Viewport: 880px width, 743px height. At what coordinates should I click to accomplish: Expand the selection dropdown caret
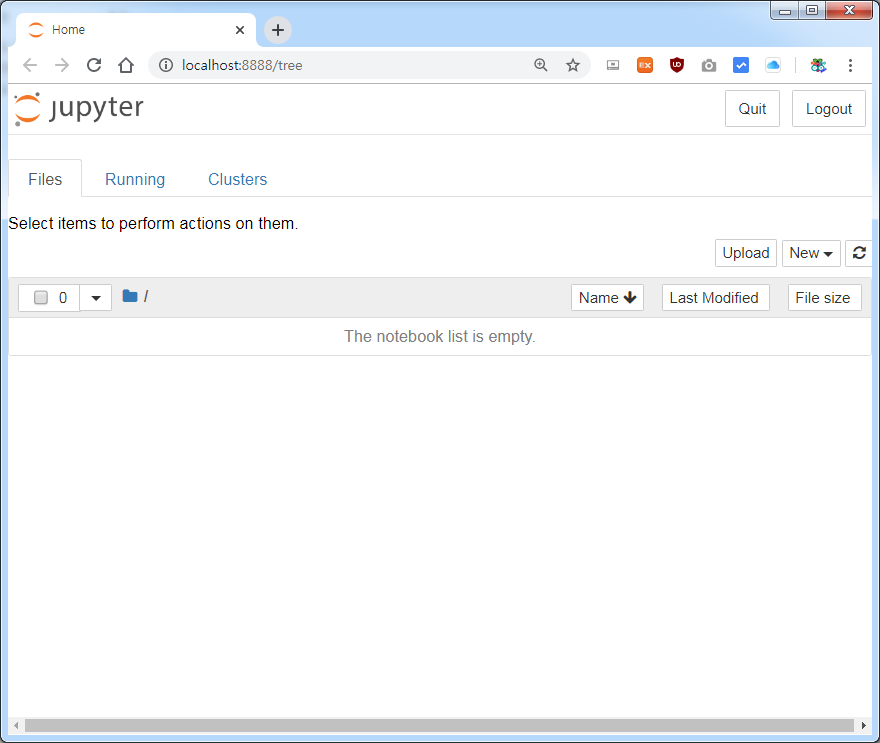[x=96, y=297]
